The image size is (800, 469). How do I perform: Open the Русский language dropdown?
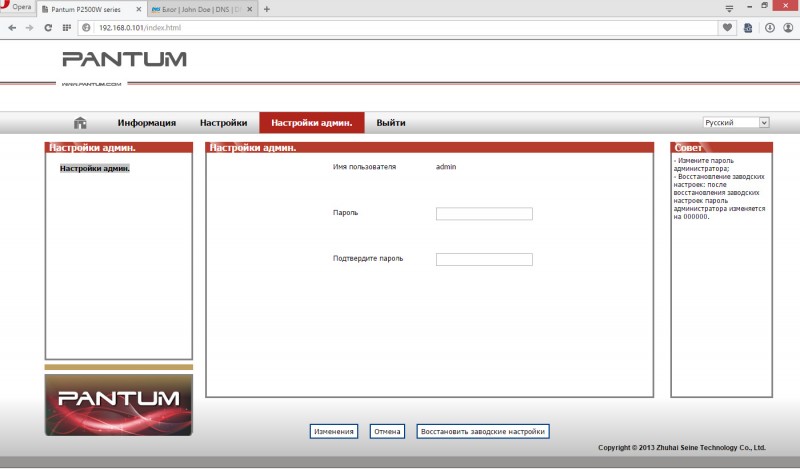coord(736,123)
